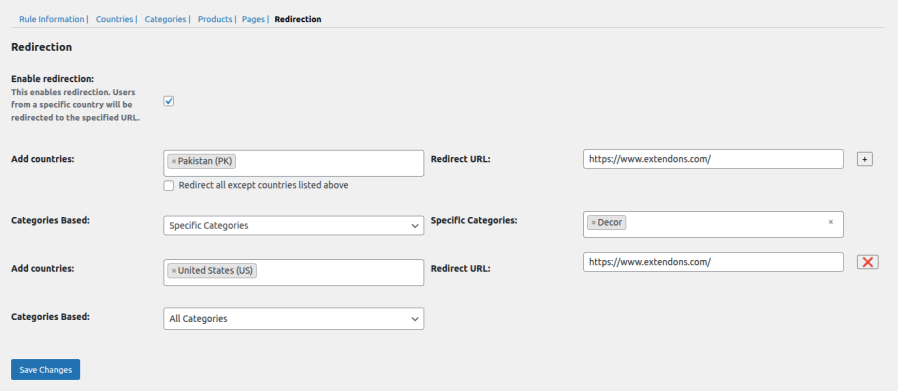Open the Countries tab
This screenshot has height=391, width=898.
115,19
